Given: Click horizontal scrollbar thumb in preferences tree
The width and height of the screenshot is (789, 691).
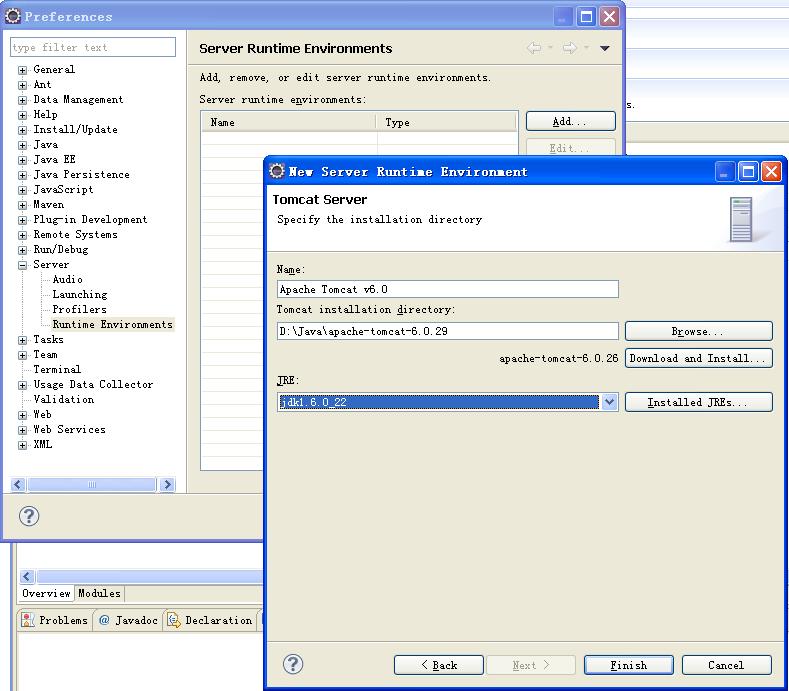Looking at the screenshot, I should pos(92,485).
